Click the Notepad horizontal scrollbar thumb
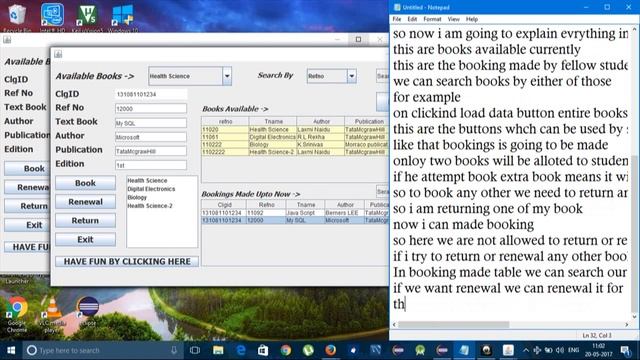640x360 pixels. (454, 324)
